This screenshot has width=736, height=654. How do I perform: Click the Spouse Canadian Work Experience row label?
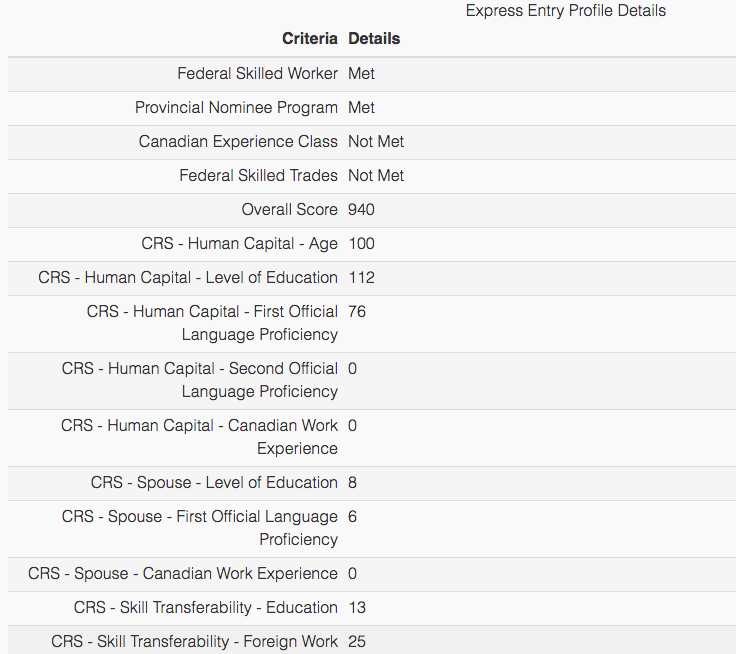[183, 574]
